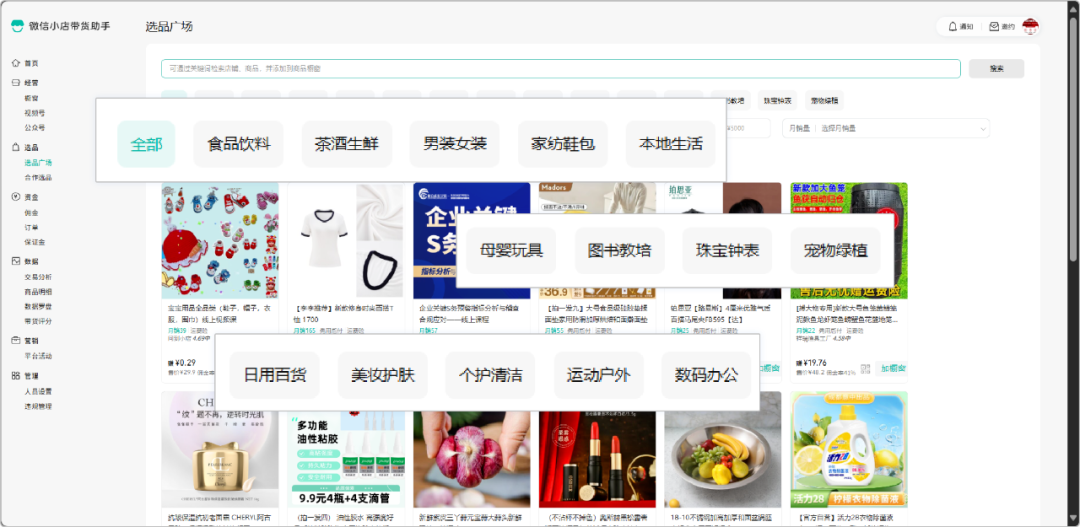
Task: Open the Madors product thumbnail
Action: coord(597,240)
